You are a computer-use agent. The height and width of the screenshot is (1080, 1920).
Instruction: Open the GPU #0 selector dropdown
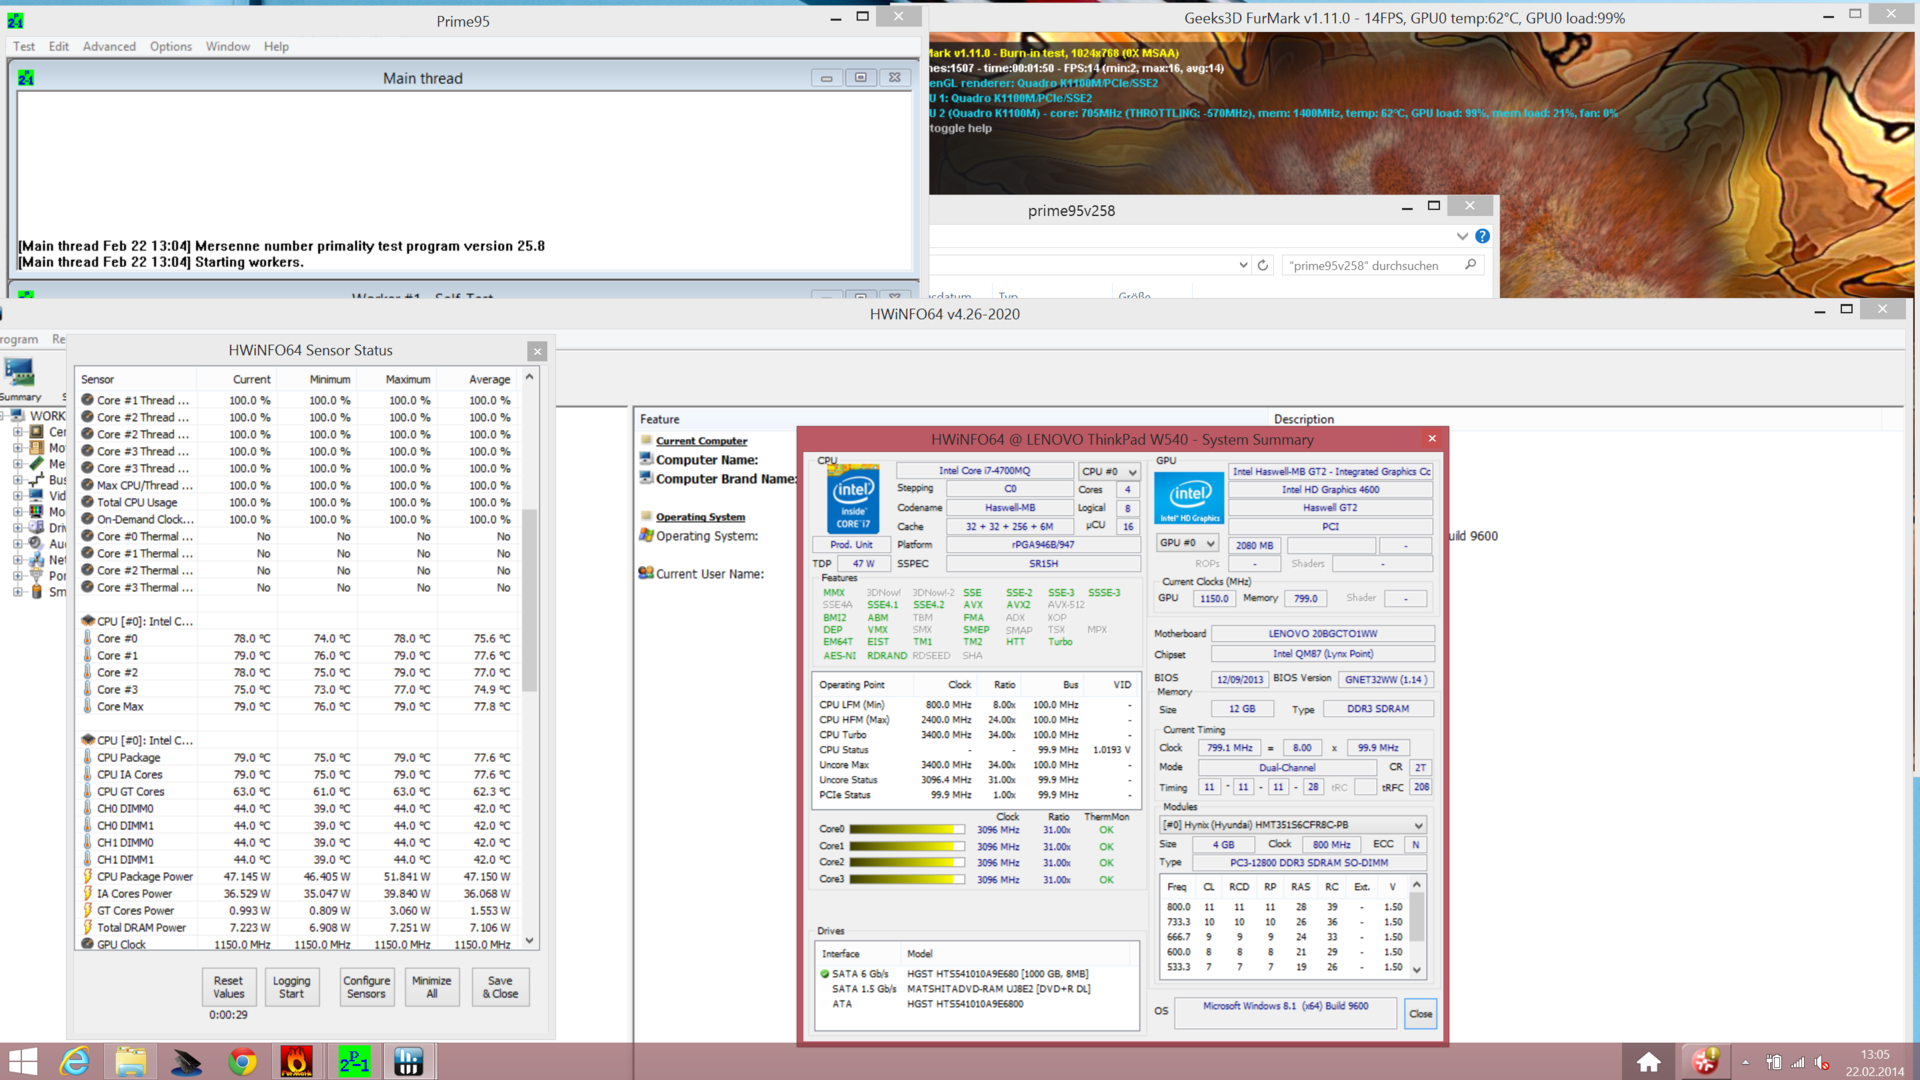click(x=1187, y=543)
